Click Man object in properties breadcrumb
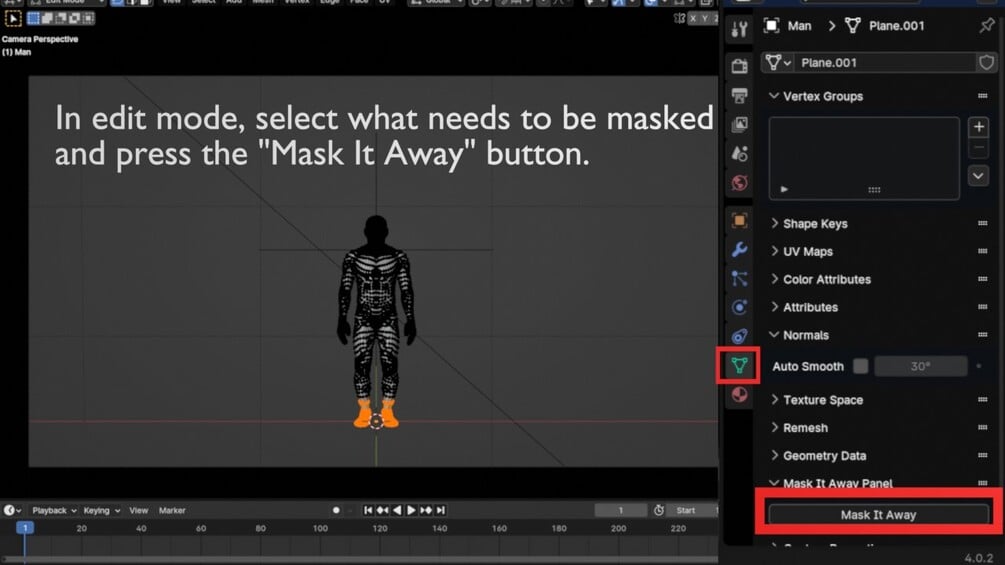The height and width of the screenshot is (565, 1005). click(x=788, y=26)
